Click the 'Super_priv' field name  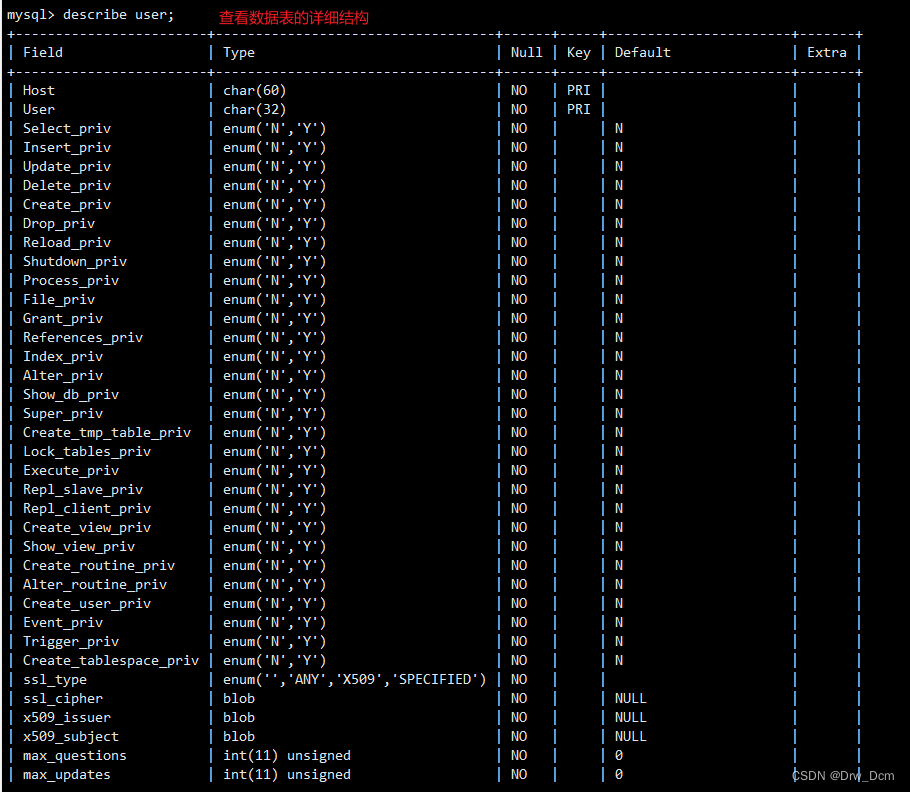click(x=63, y=414)
